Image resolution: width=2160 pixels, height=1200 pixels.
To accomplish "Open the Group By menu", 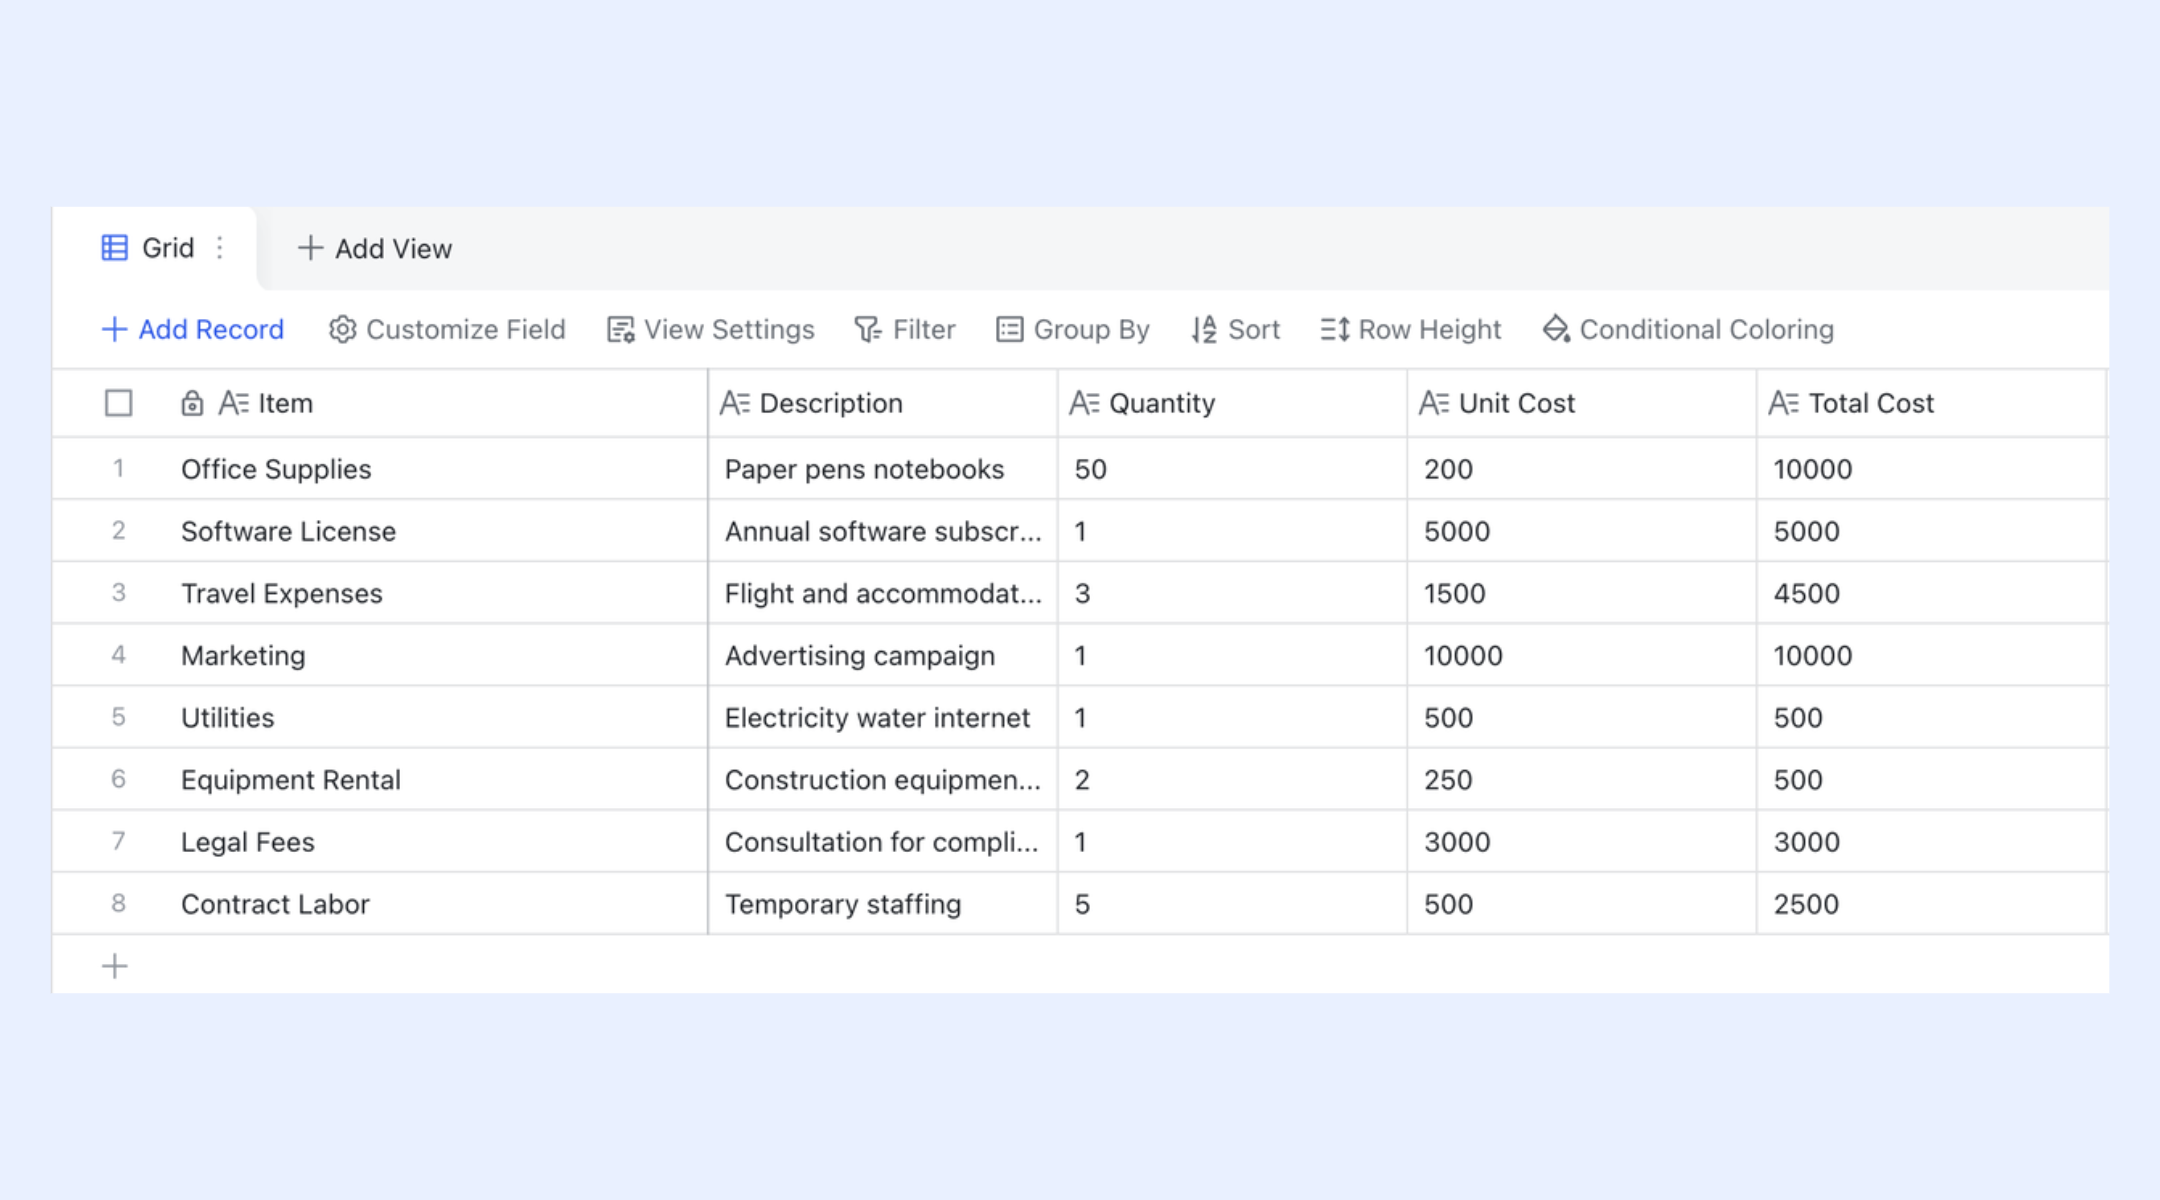I will [1073, 329].
